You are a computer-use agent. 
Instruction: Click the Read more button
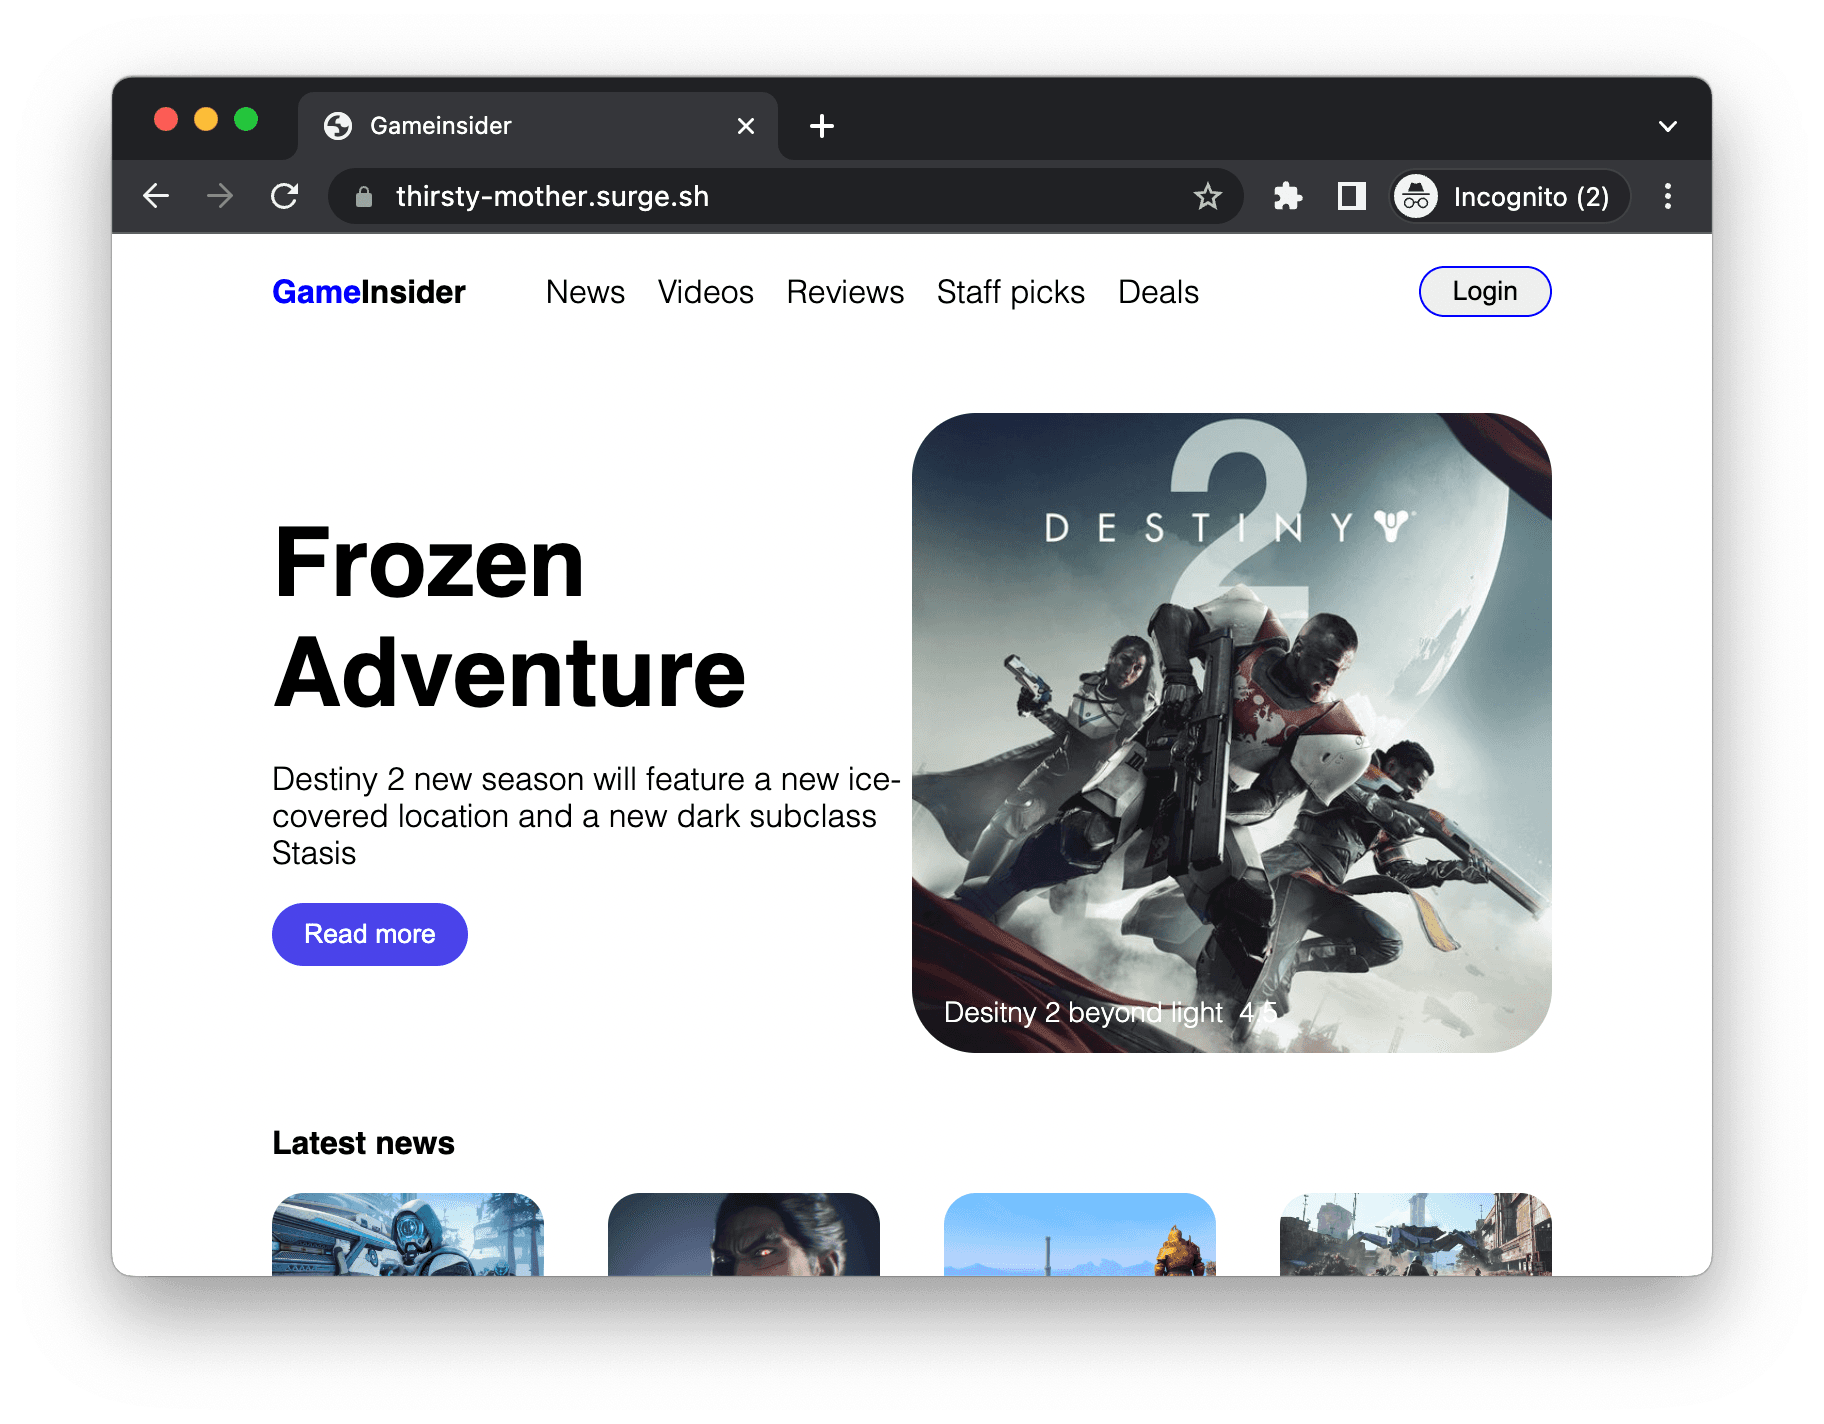coord(370,934)
